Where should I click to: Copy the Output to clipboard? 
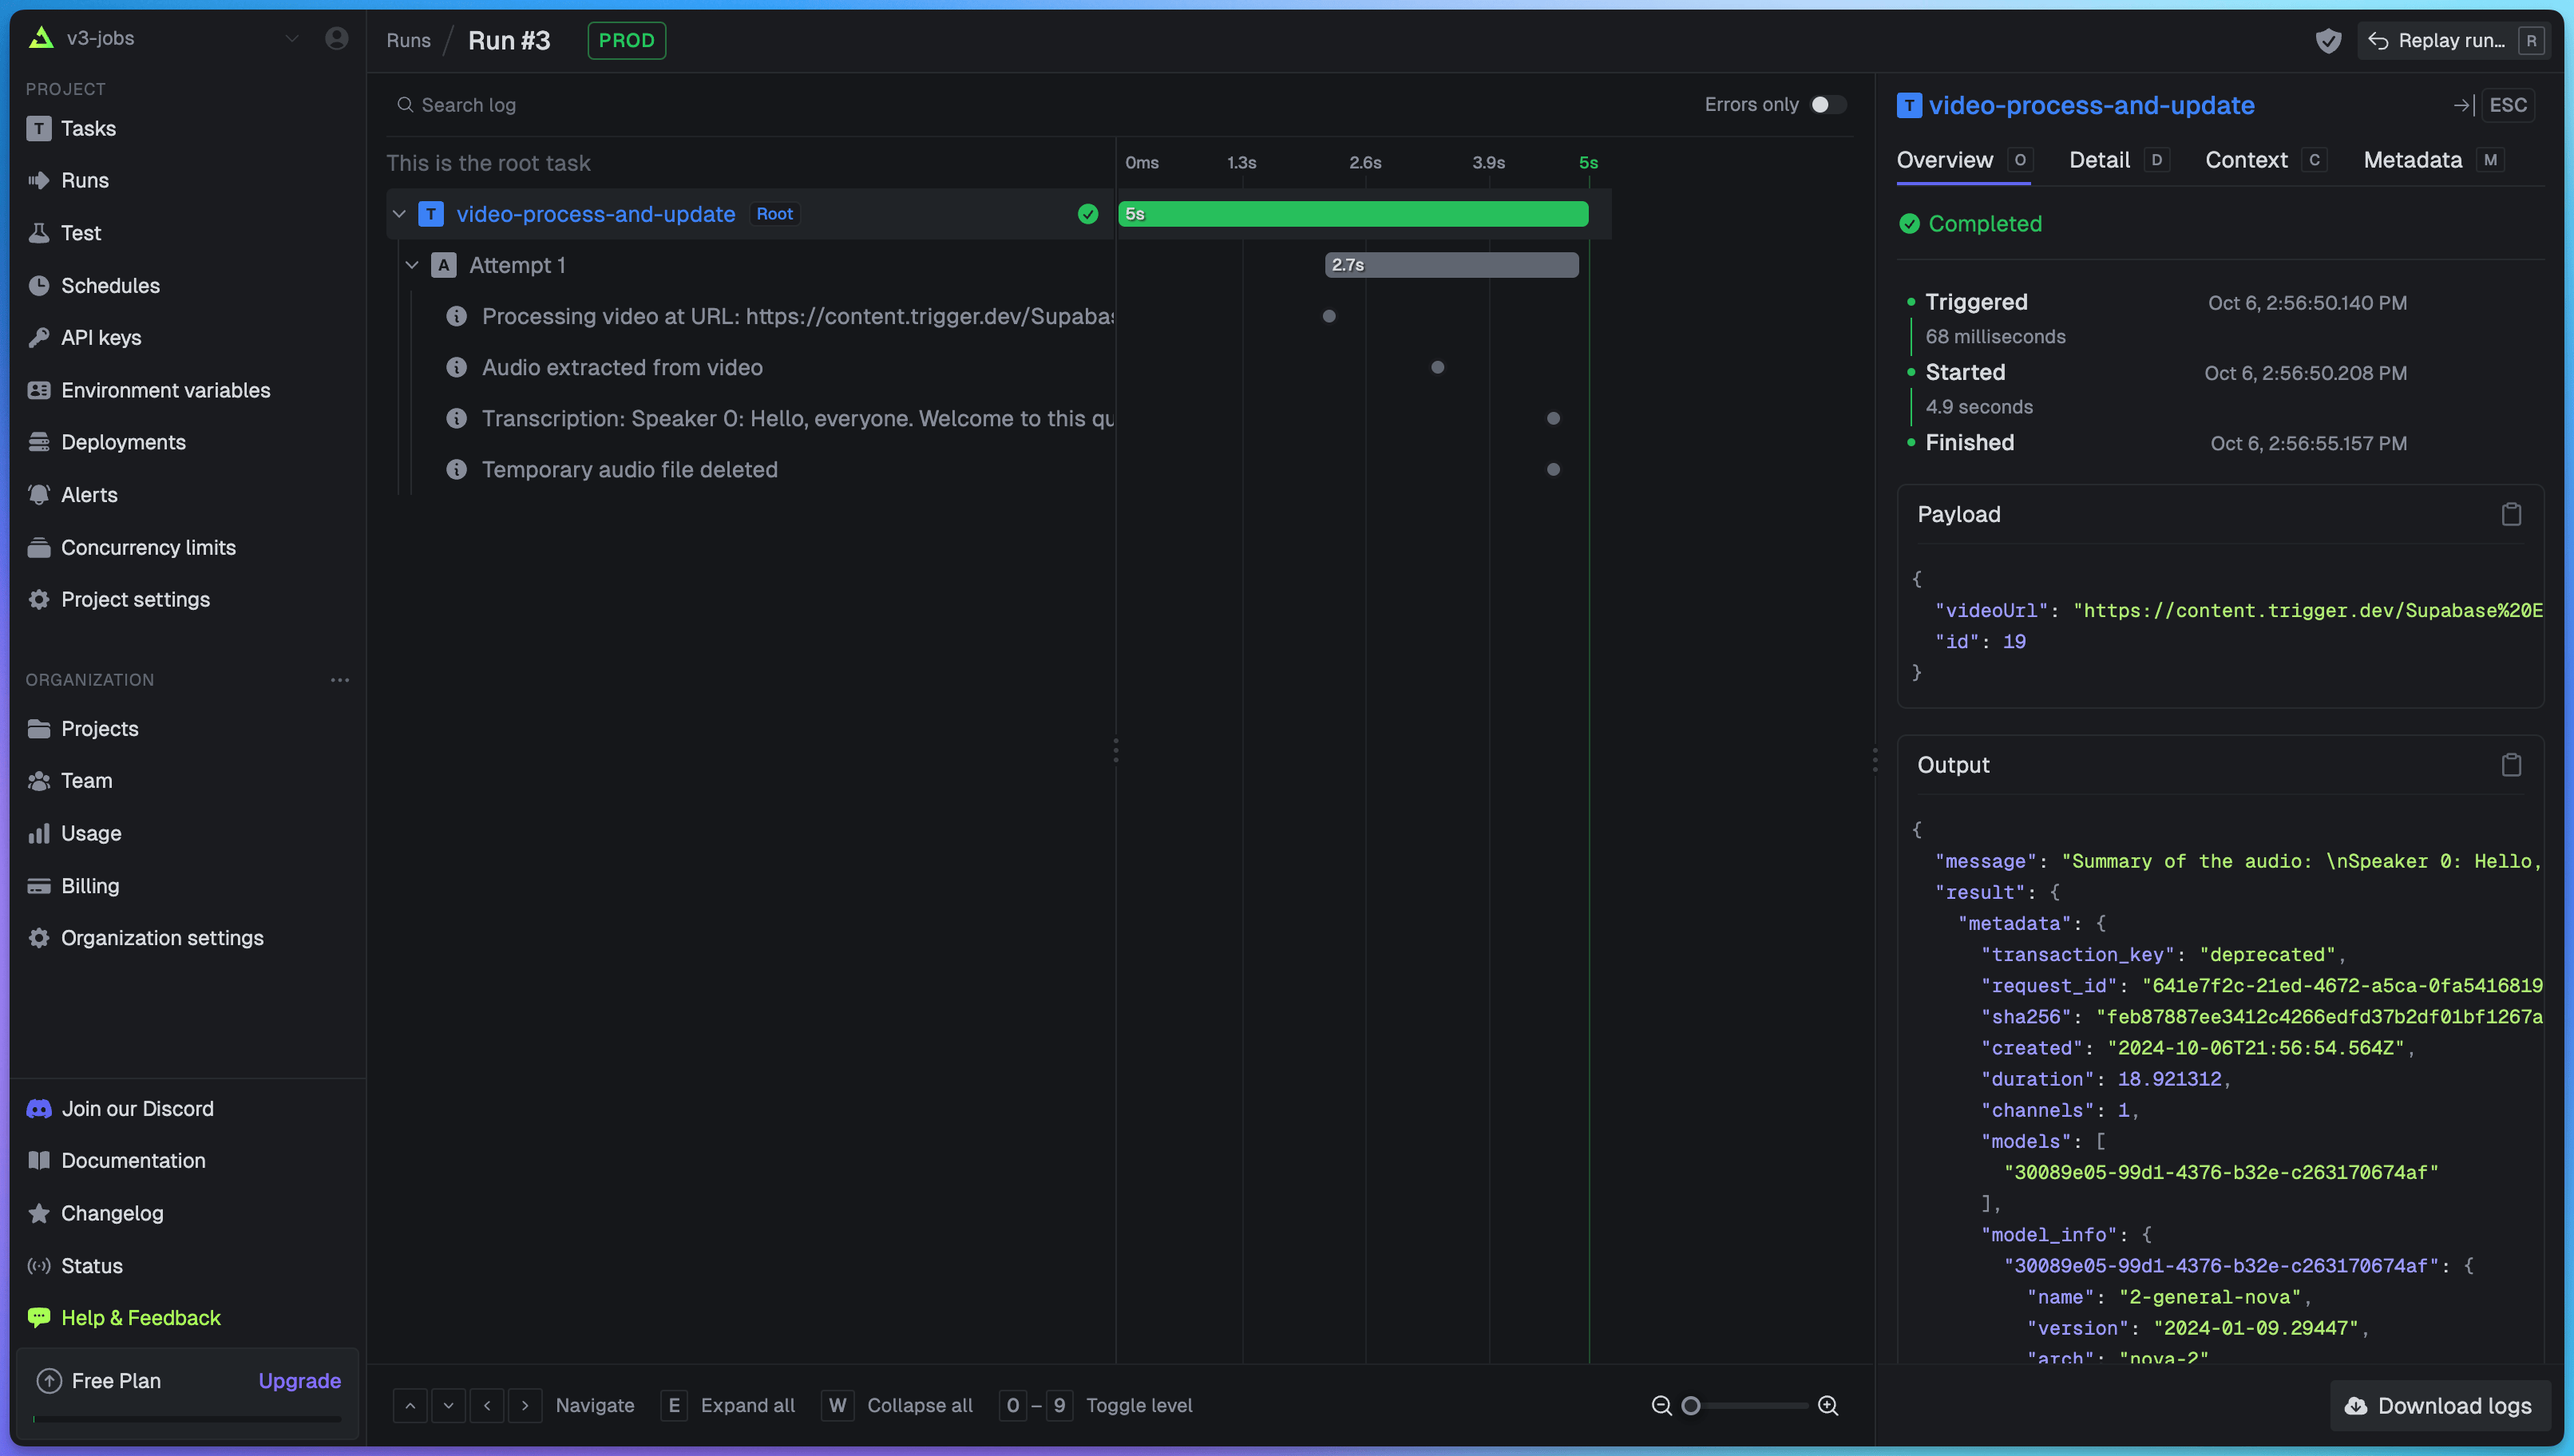click(x=2510, y=765)
